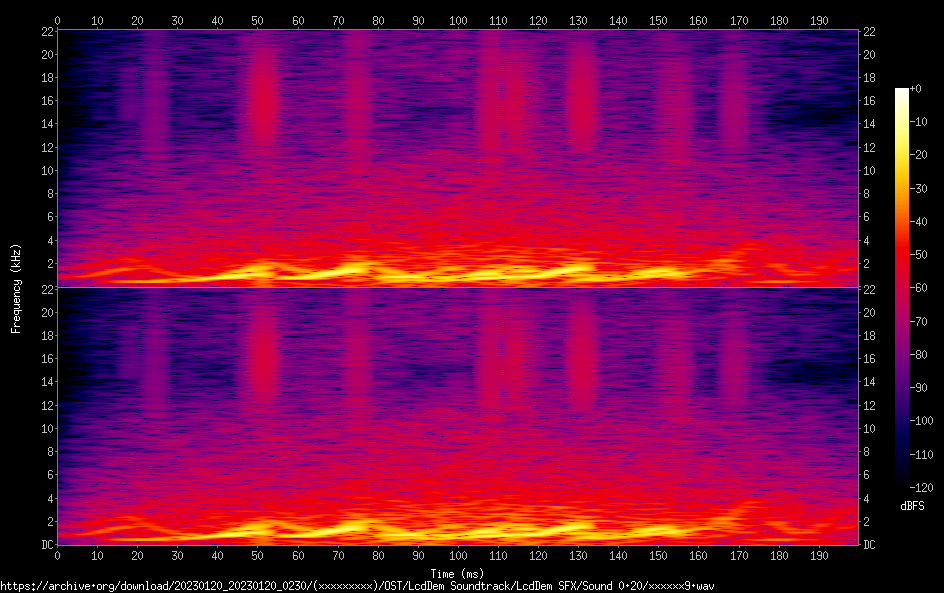The height and width of the screenshot is (593, 944).
Task: Click the high-frequency burst near 50 ms in lower channel
Action: click(261, 350)
